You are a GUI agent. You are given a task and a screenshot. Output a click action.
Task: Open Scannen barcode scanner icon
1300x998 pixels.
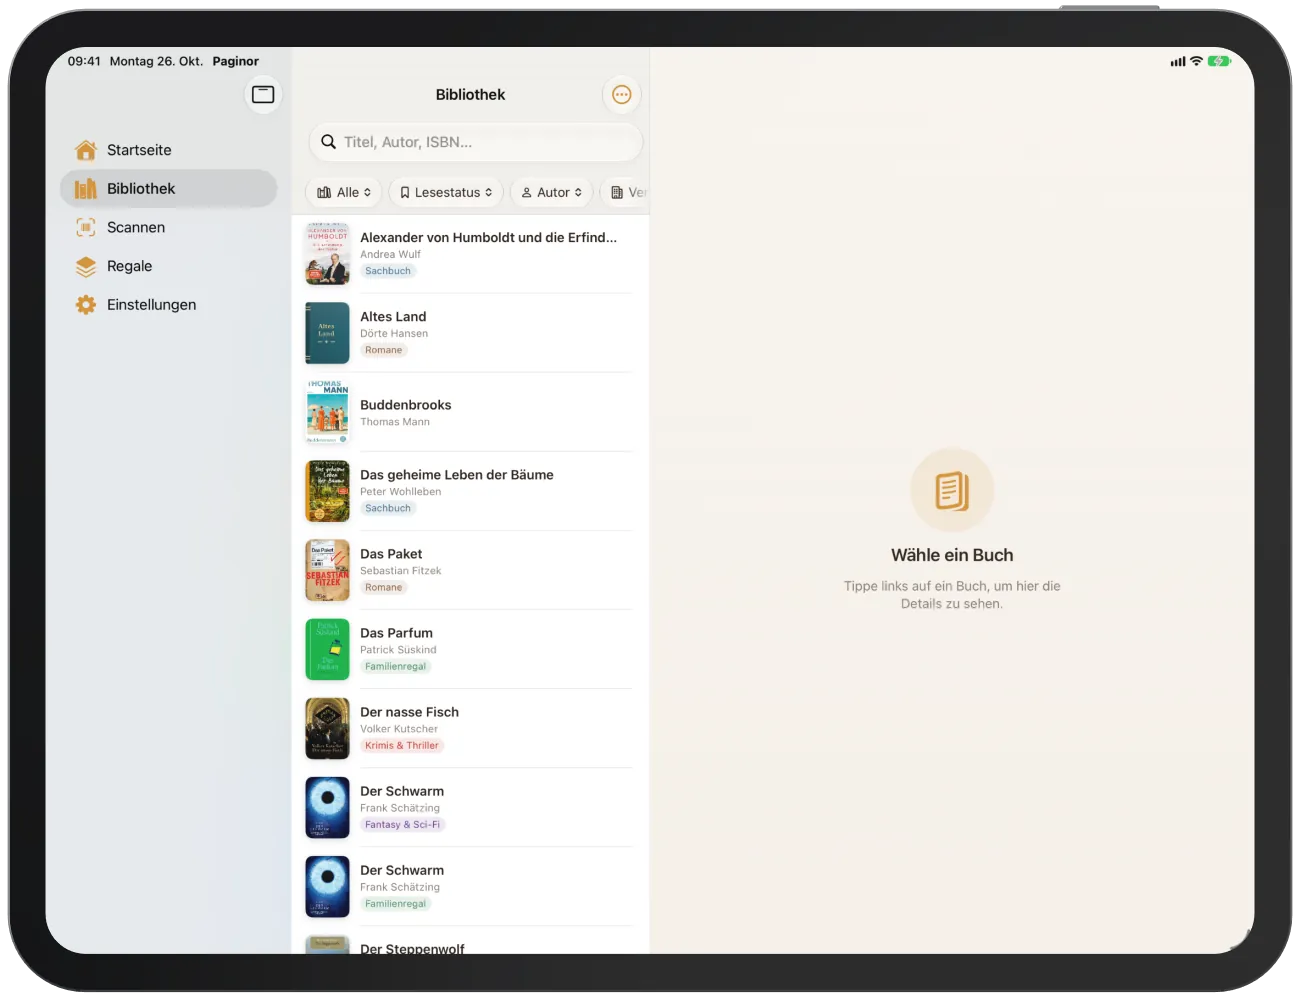point(86,228)
